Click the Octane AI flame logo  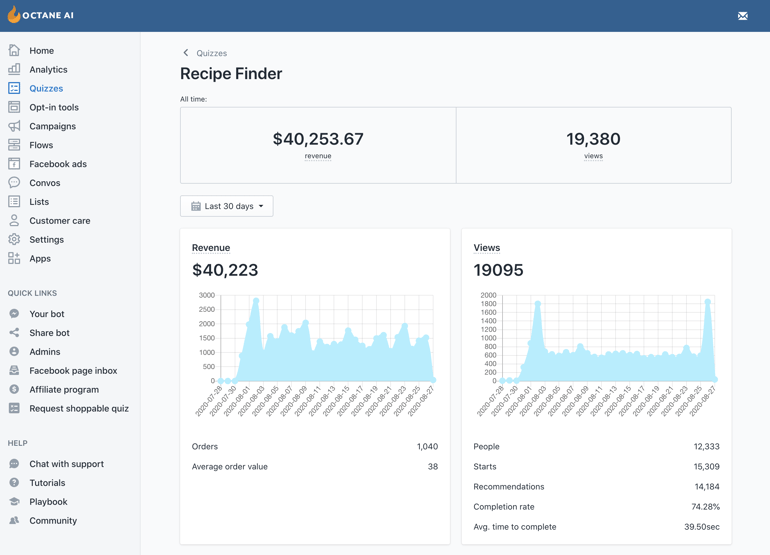click(14, 14)
